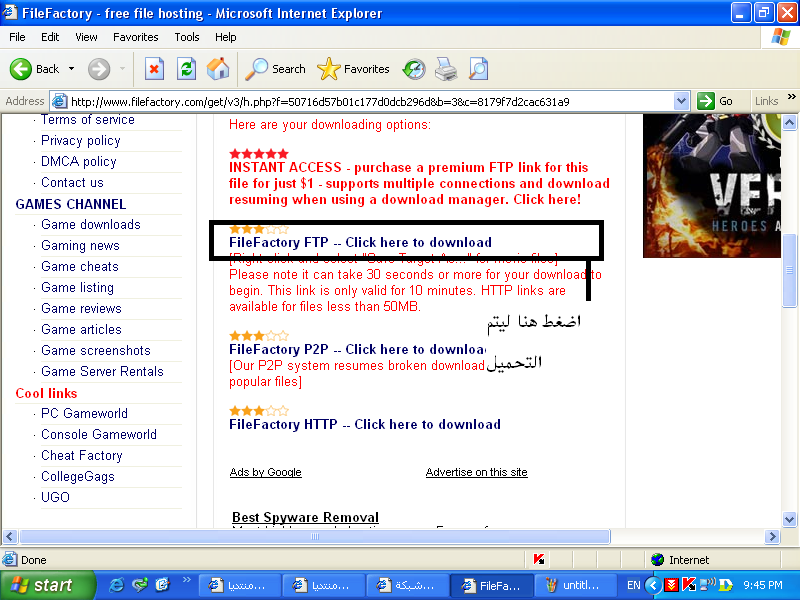Open the Gaming news link

(80, 245)
